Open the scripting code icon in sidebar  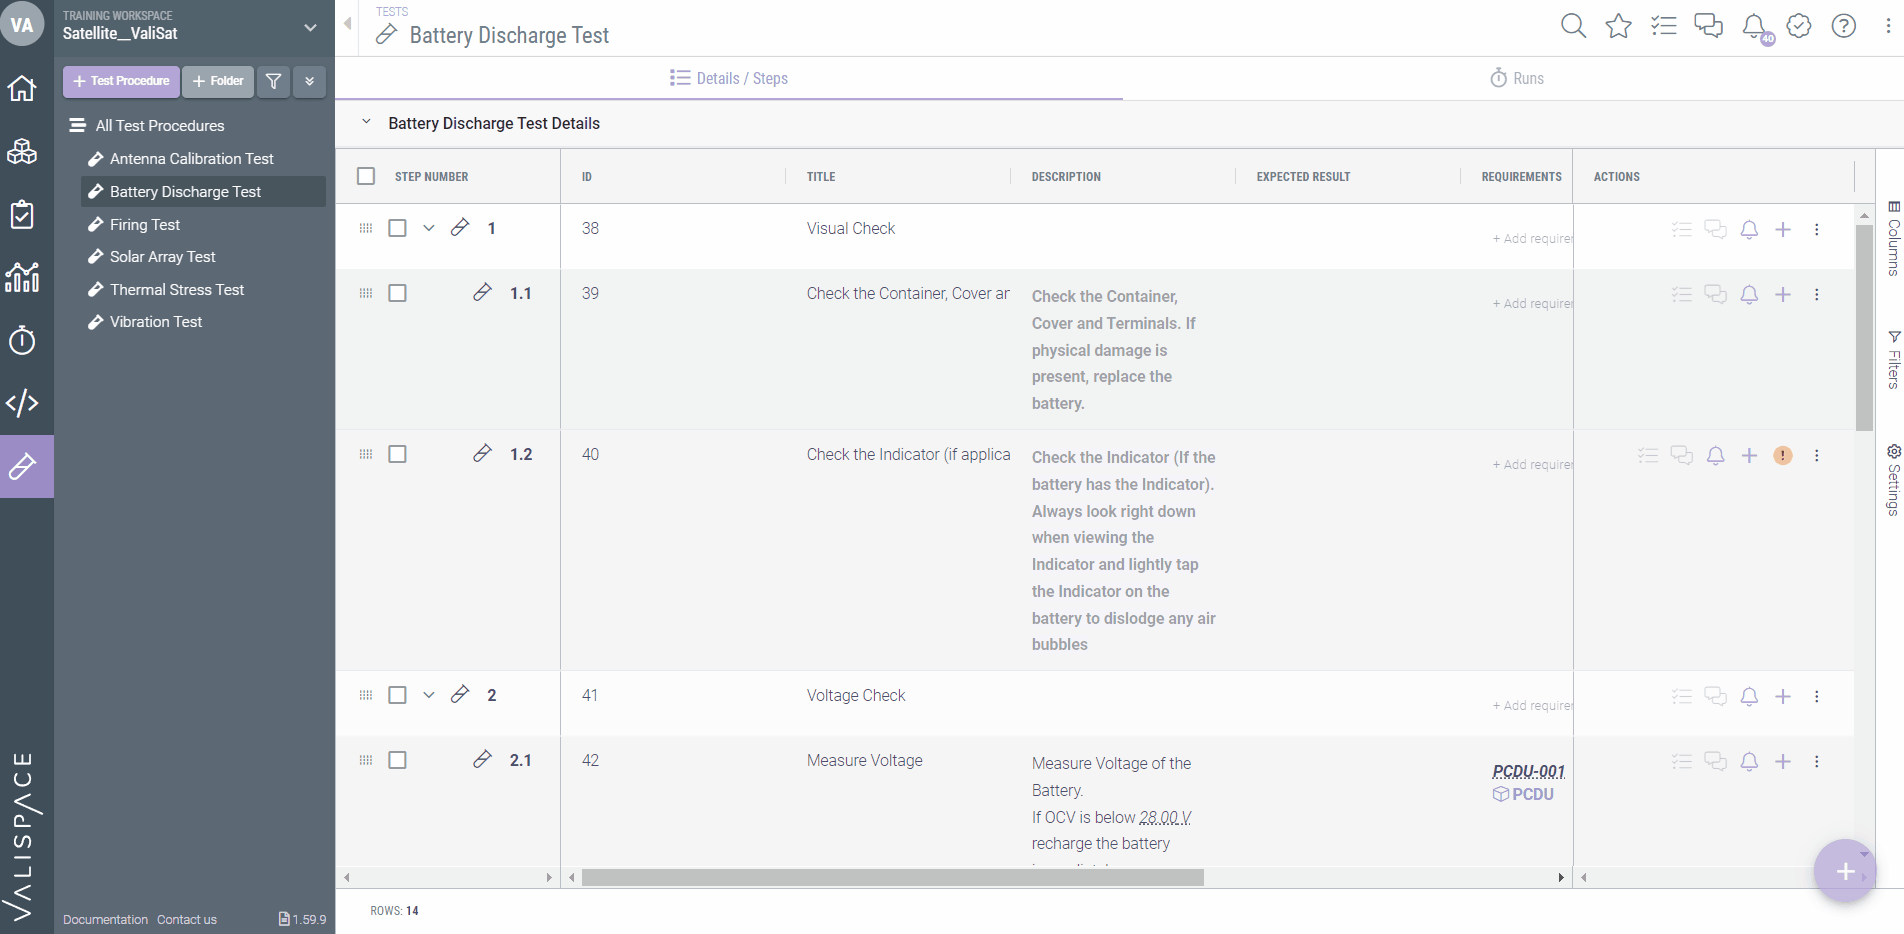(22, 403)
